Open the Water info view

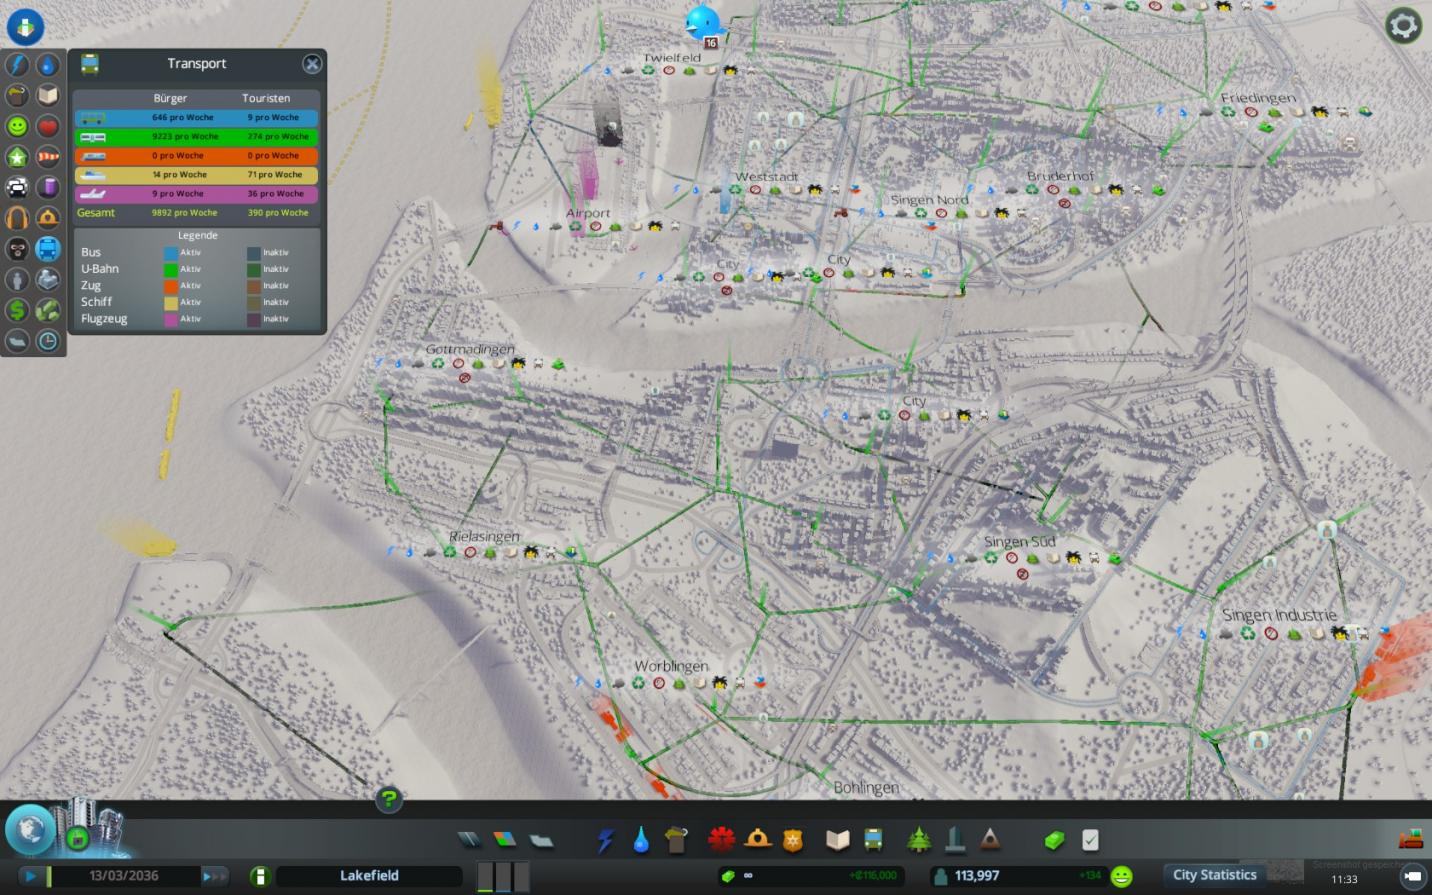pyautogui.click(x=48, y=65)
